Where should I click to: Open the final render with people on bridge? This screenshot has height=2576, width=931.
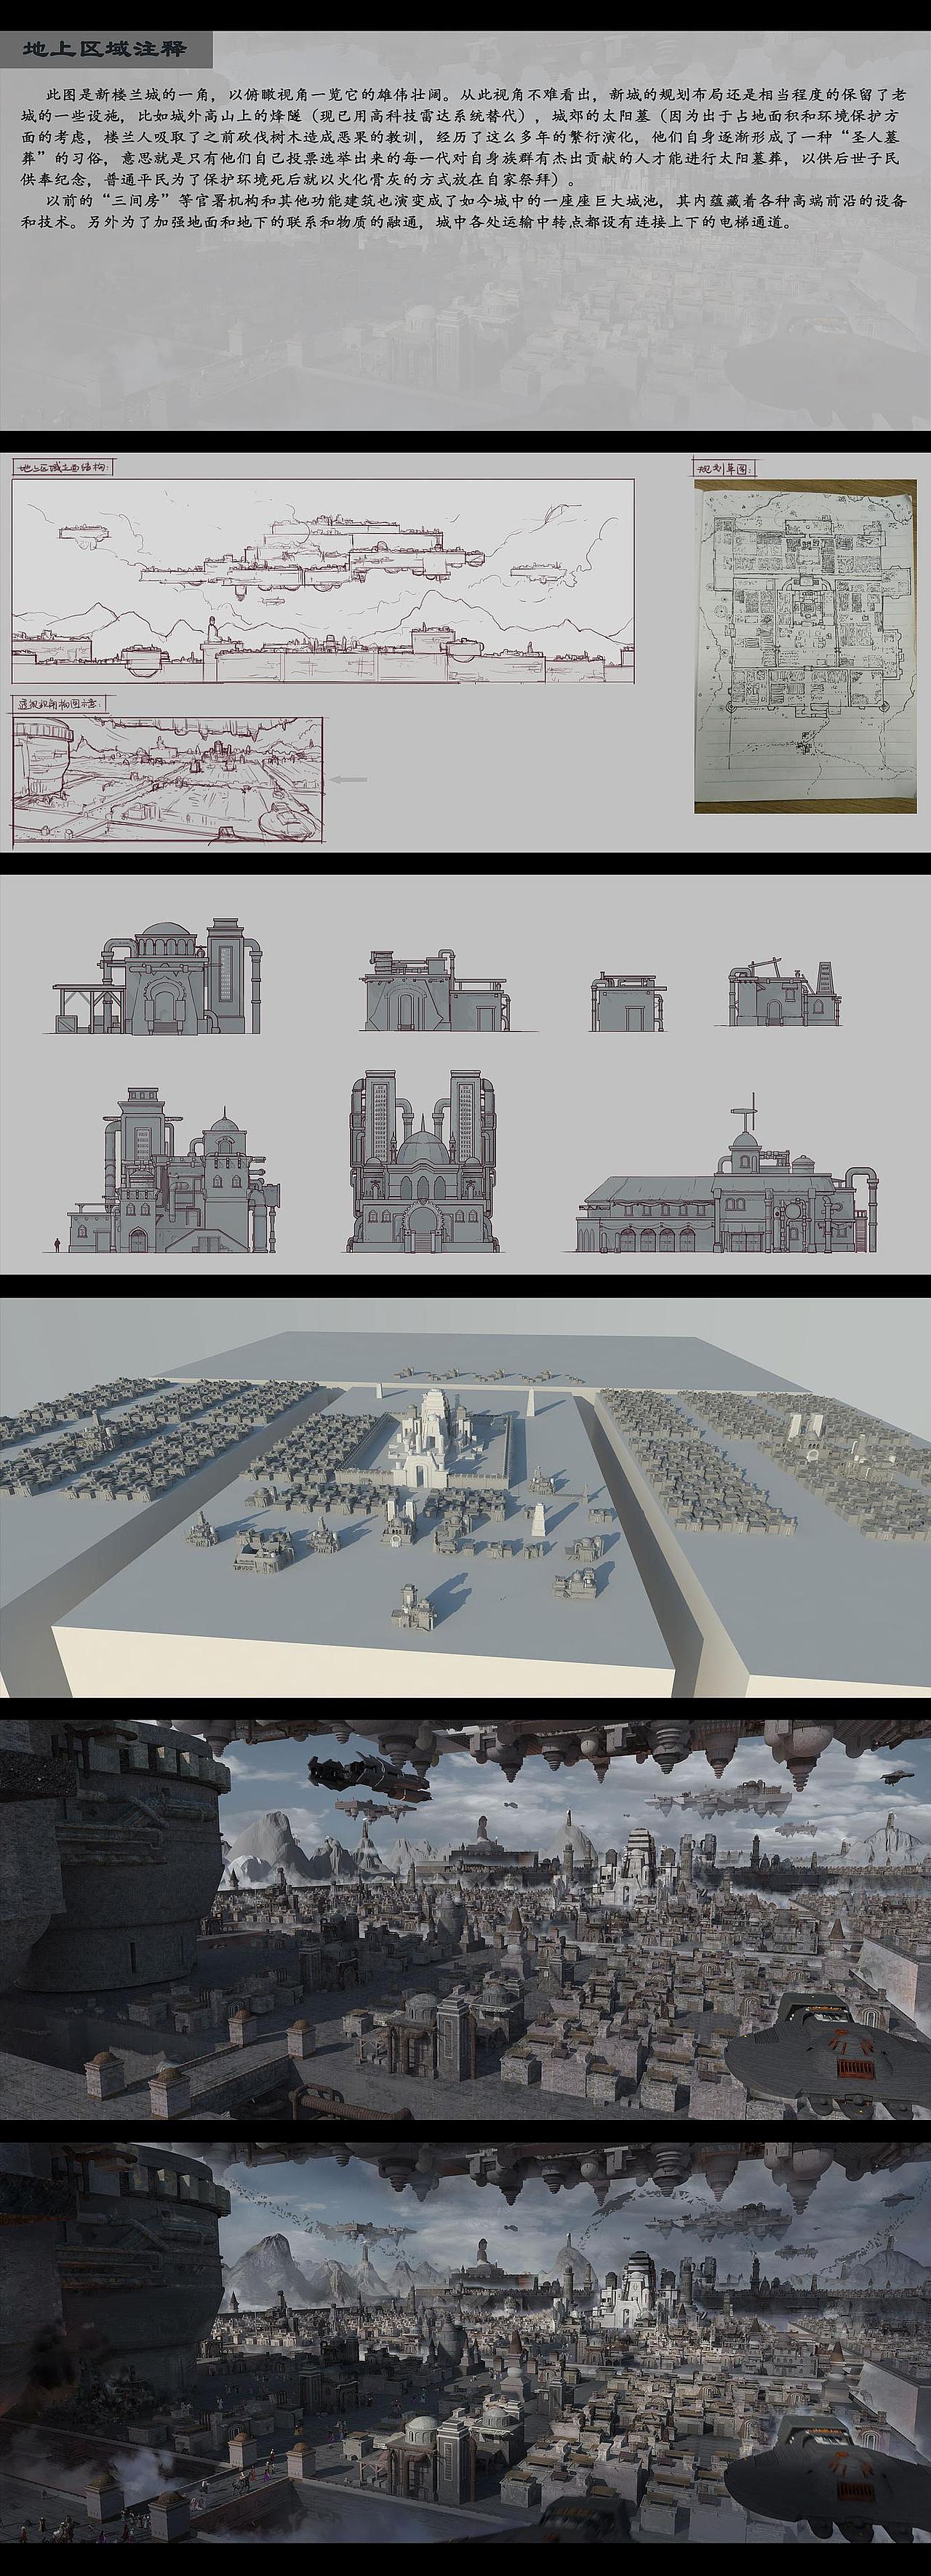click(465, 2342)
